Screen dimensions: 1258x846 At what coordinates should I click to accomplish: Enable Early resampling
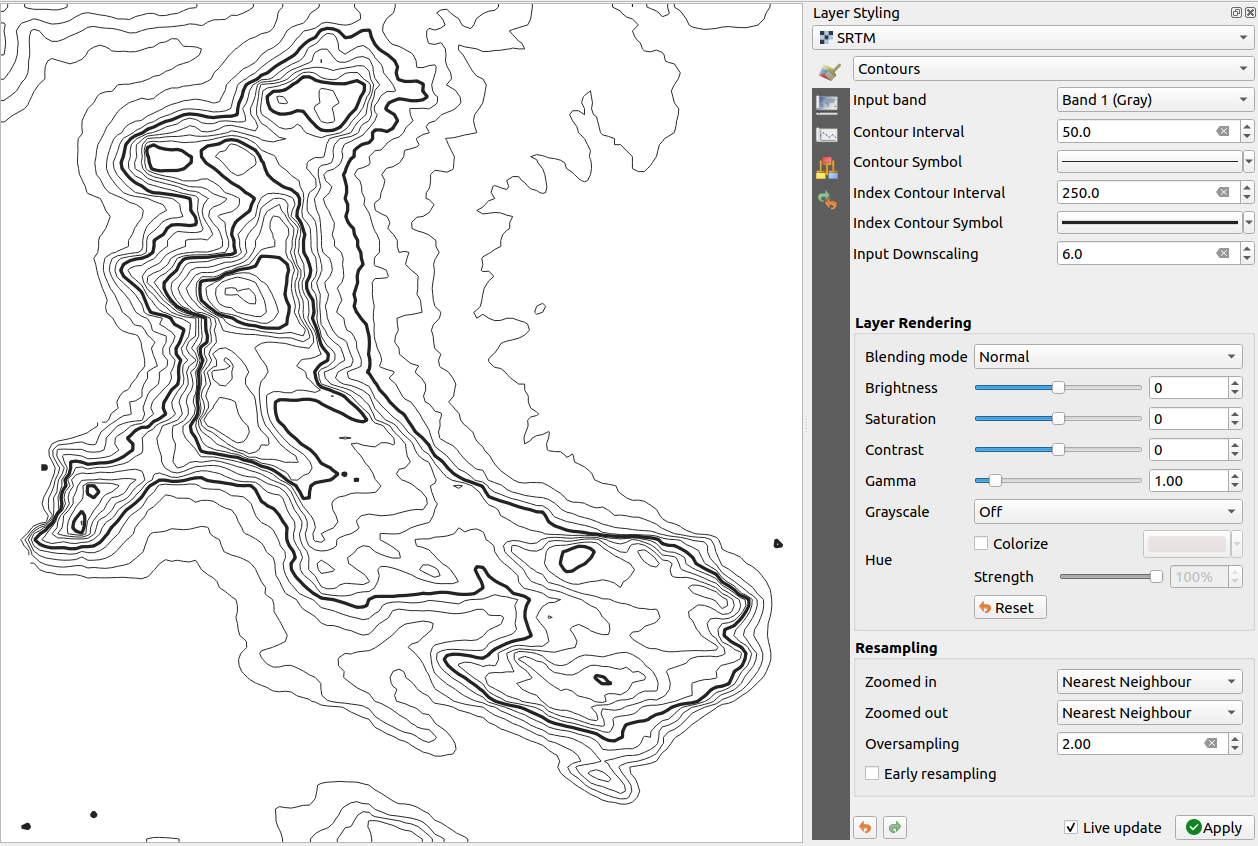pos(871,773)
